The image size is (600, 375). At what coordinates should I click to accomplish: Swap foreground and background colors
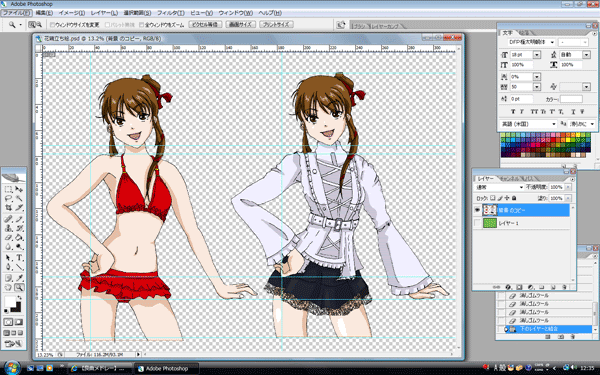[x=20, y=297]
